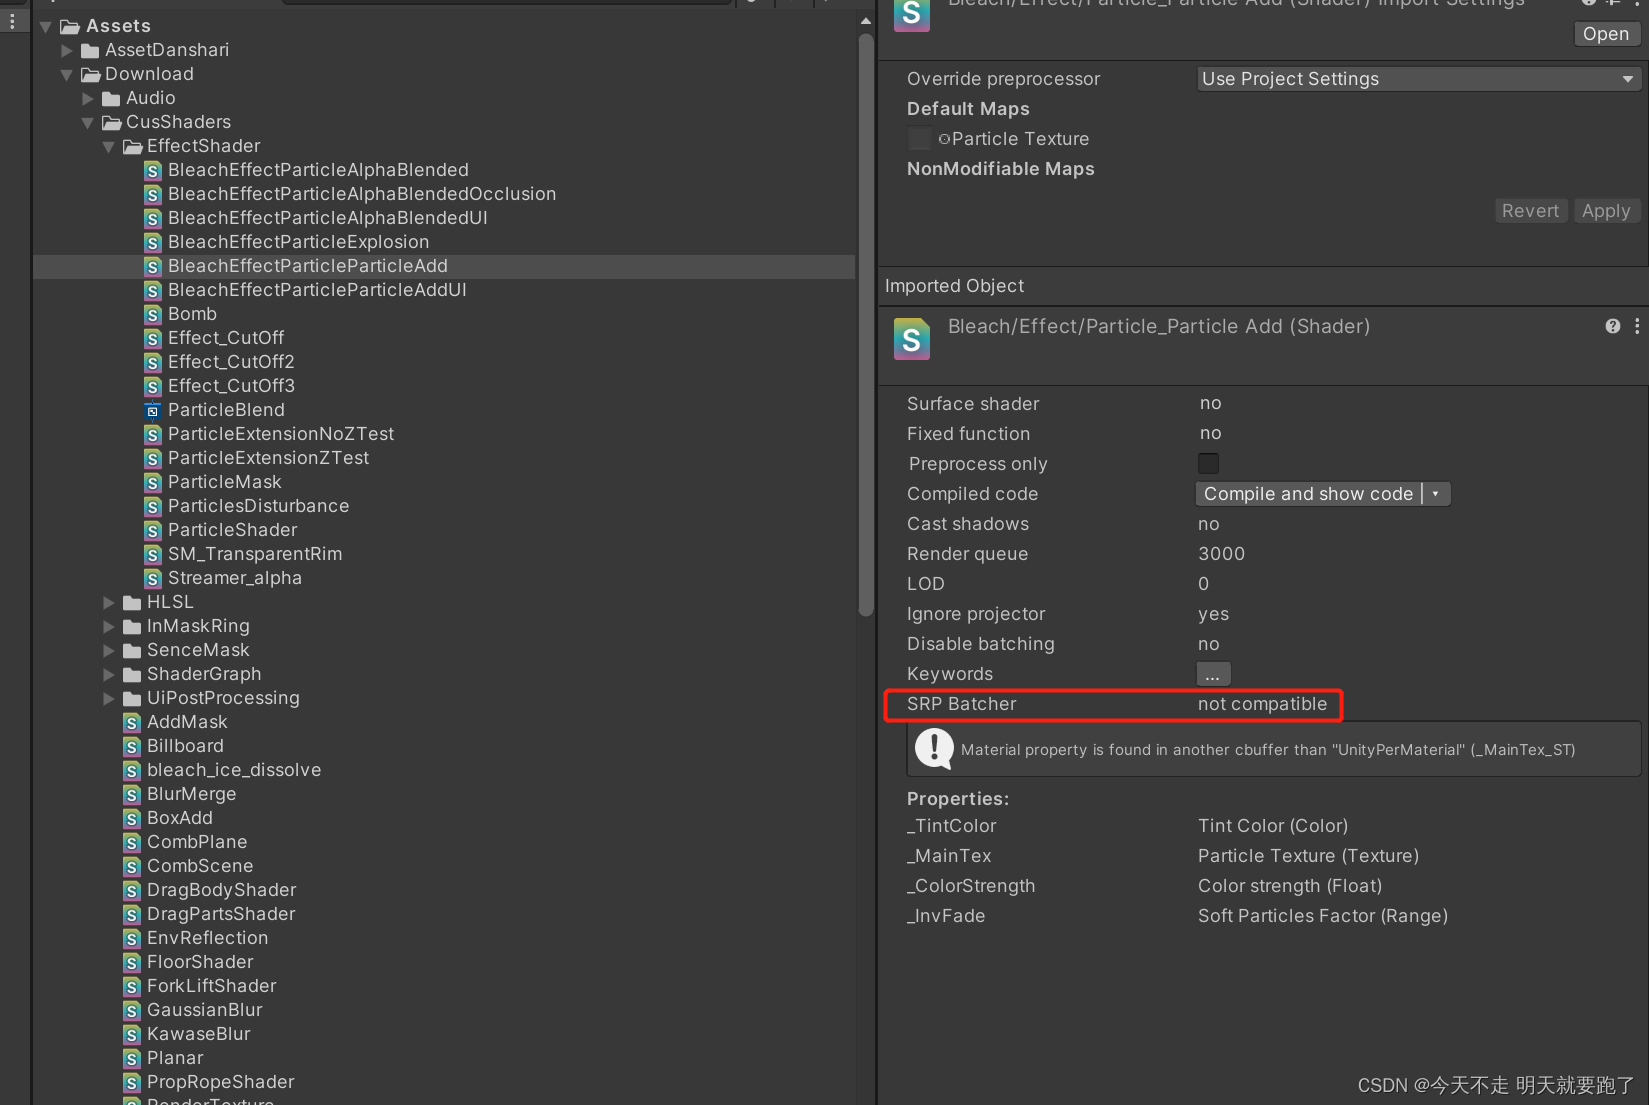Enable the Preprocess only checkbox
Viewport: 1649px width, 1105px height.
tap(1208, 463)
